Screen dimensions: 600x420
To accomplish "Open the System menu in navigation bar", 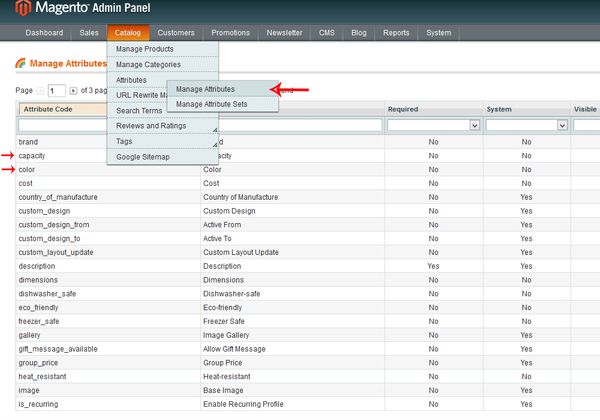I will (439, 33).
